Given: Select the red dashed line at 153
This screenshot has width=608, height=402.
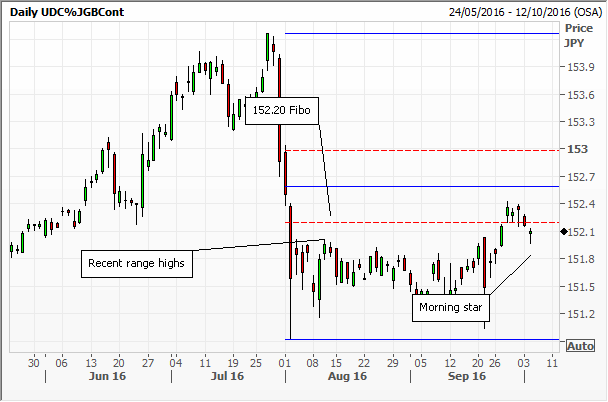Looking at the screenshot, I should click(x=420, y=150).
